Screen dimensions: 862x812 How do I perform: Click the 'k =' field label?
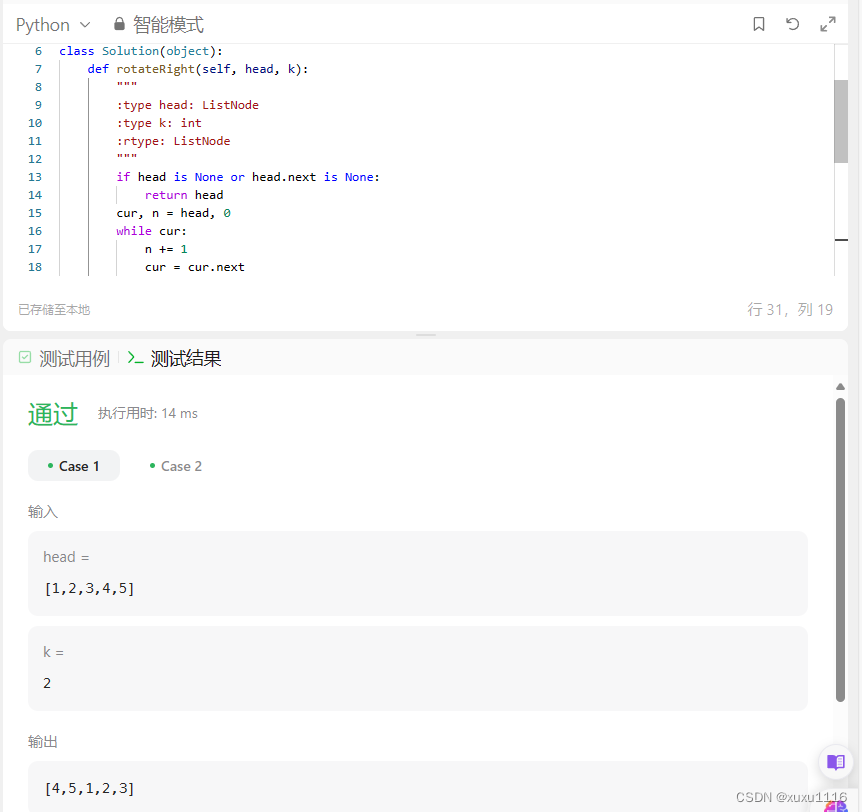tap(53, 652)
